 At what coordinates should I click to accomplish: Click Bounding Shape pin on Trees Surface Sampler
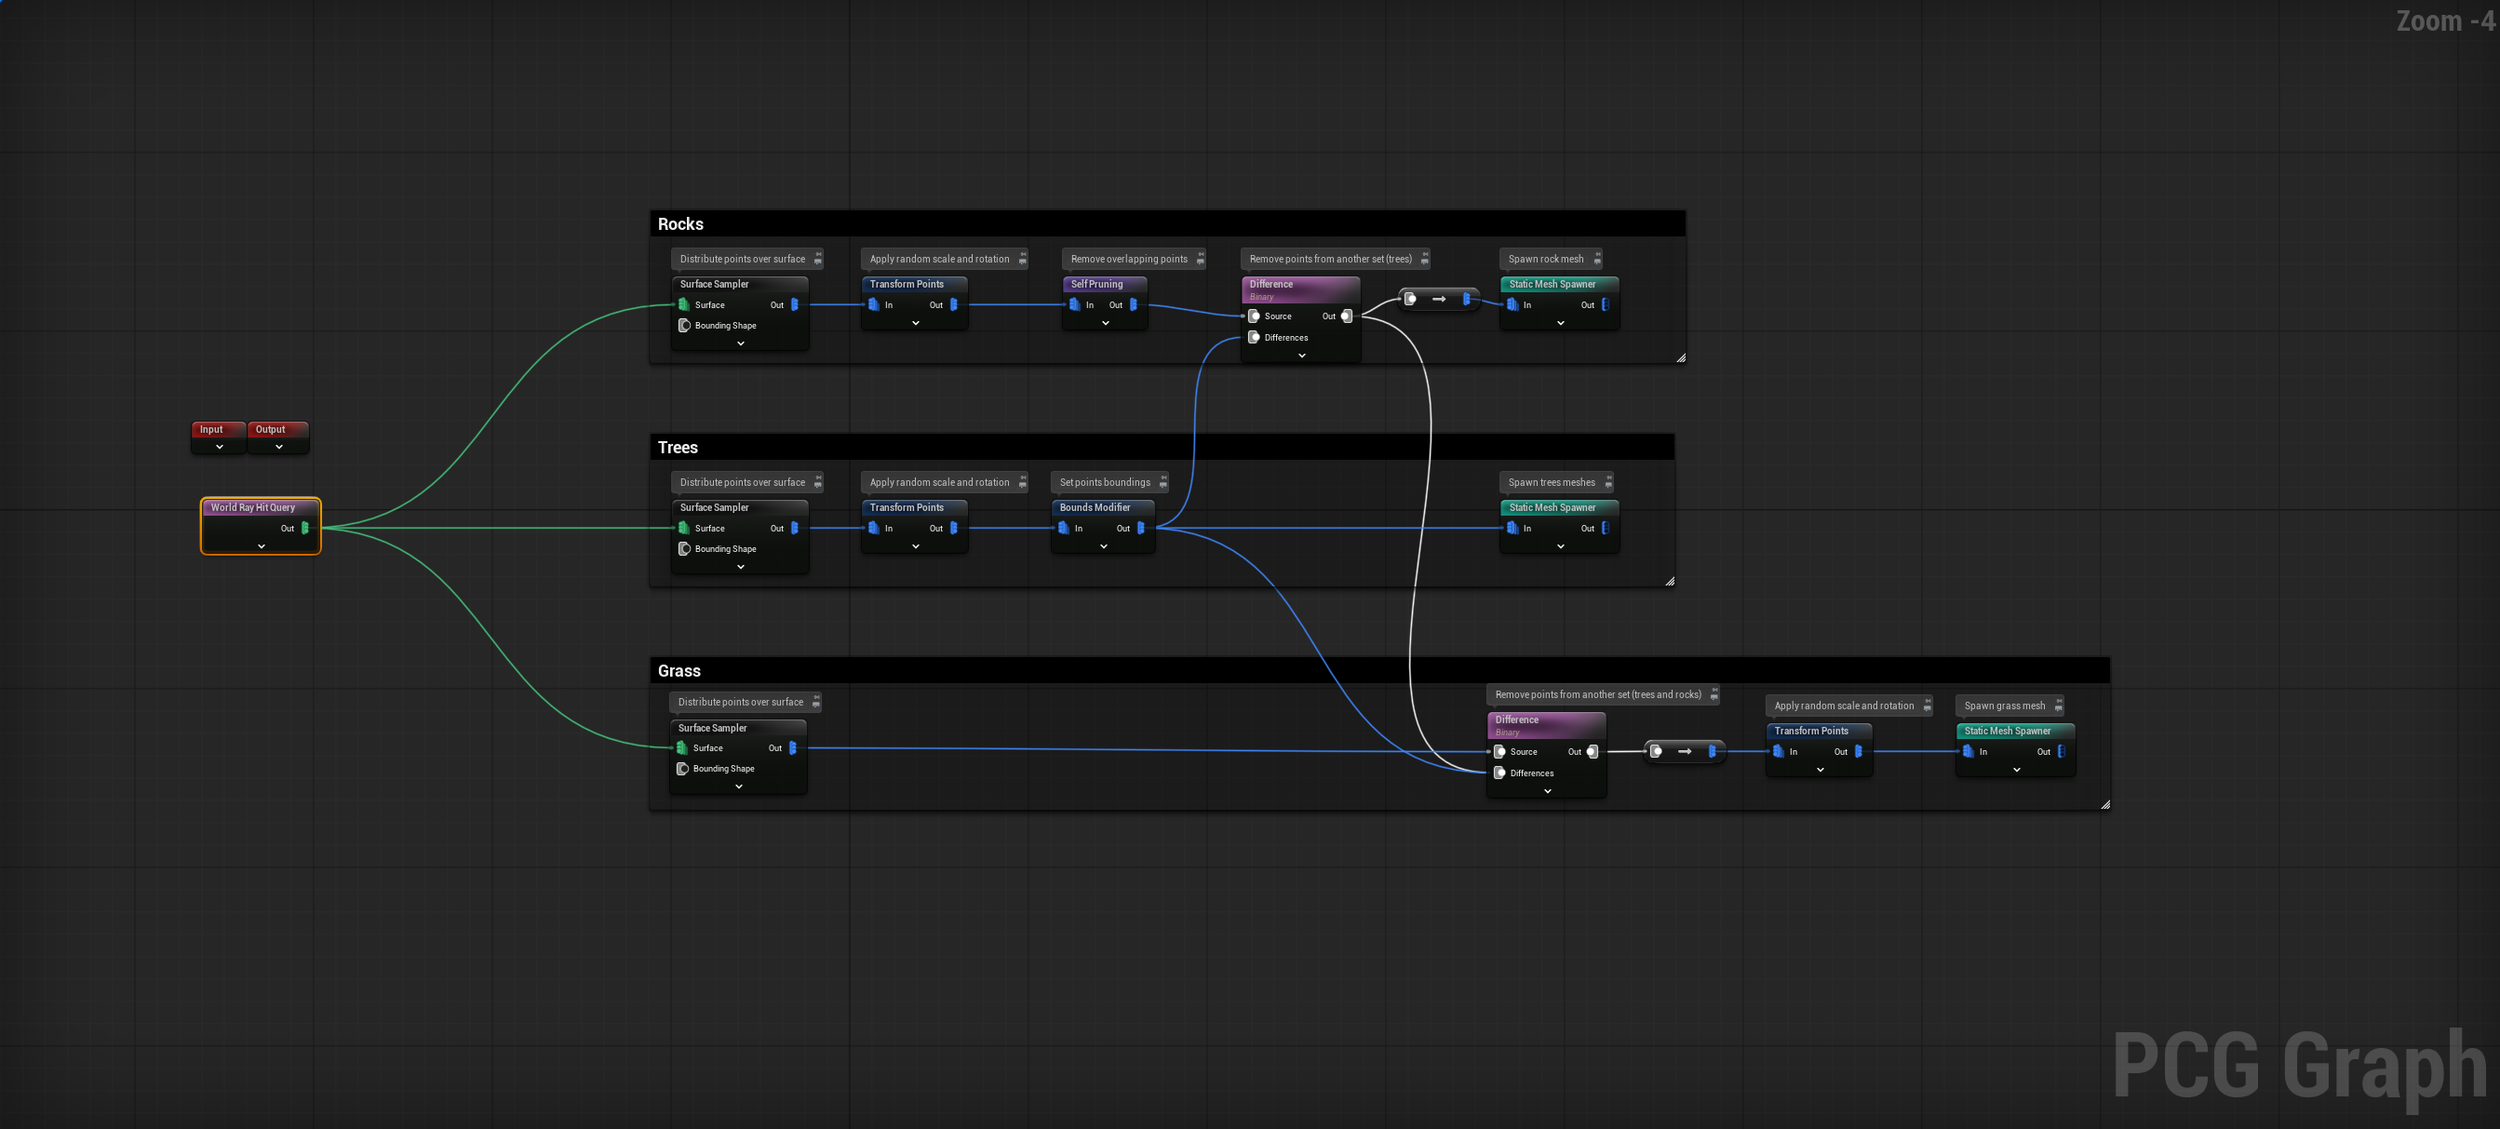click(684, 549)
